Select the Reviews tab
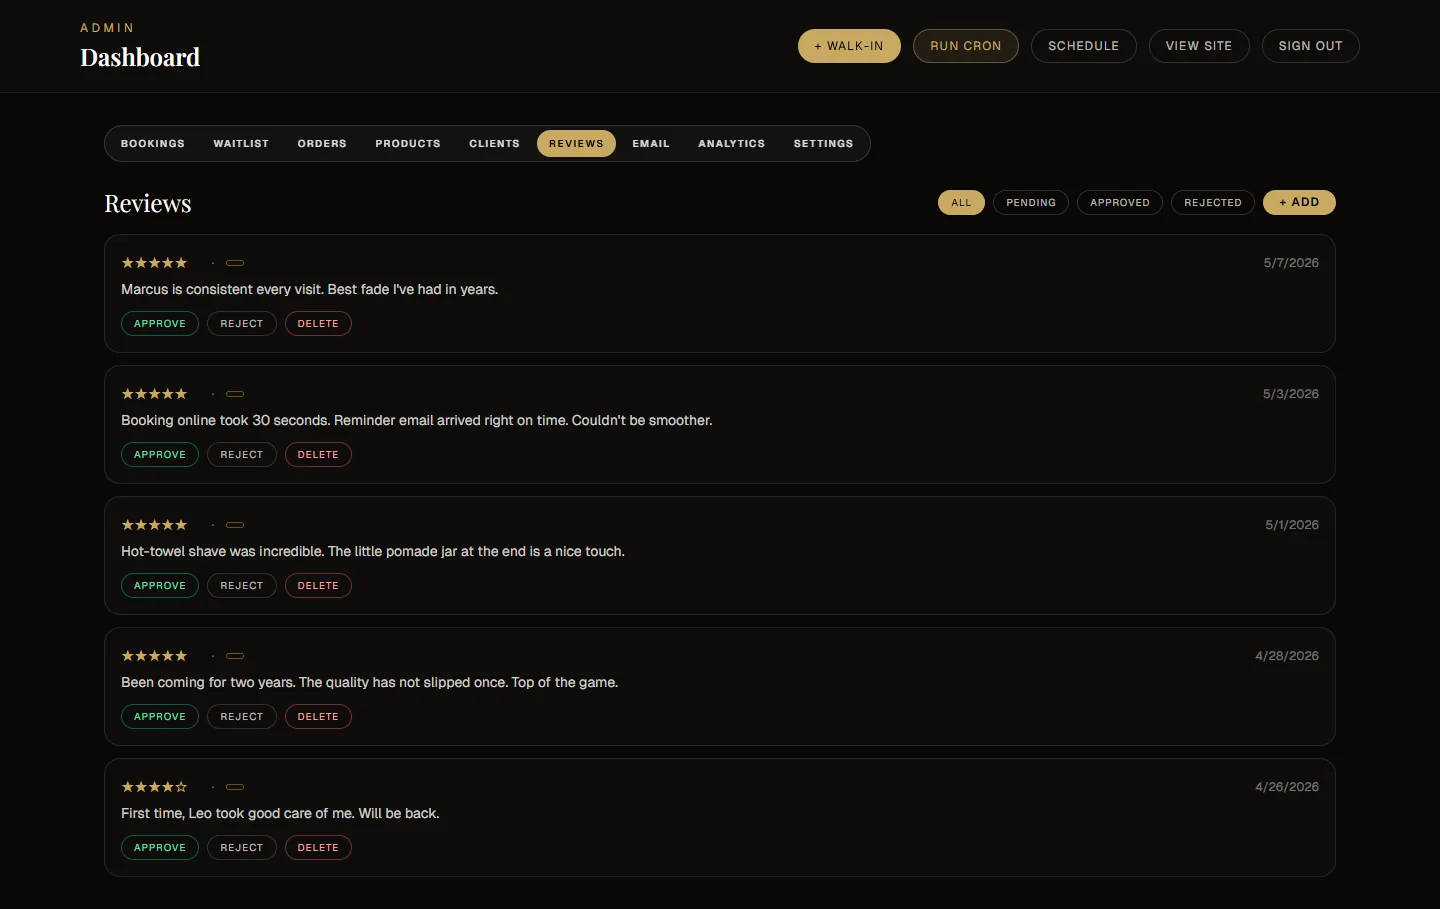 click(576, 144)
